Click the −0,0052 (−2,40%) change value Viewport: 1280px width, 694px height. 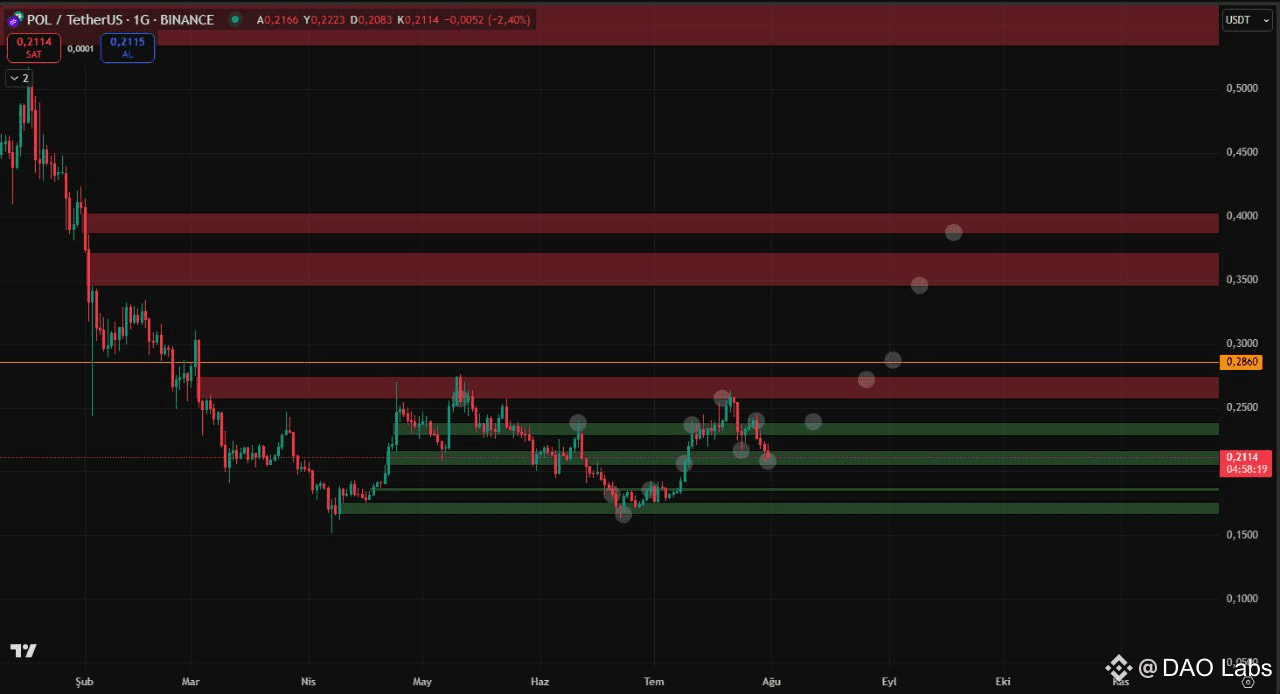(x=487, y=20)
